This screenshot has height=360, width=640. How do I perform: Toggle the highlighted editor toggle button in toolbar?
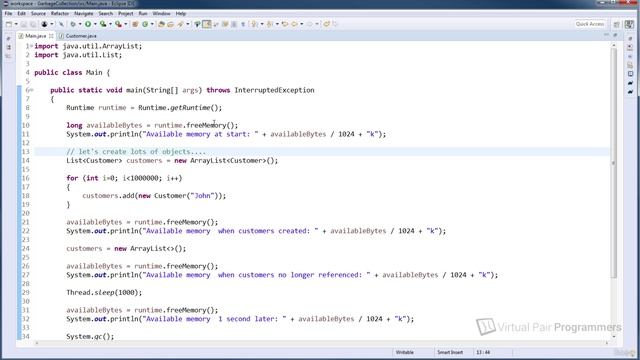click(x=207, y=24)
